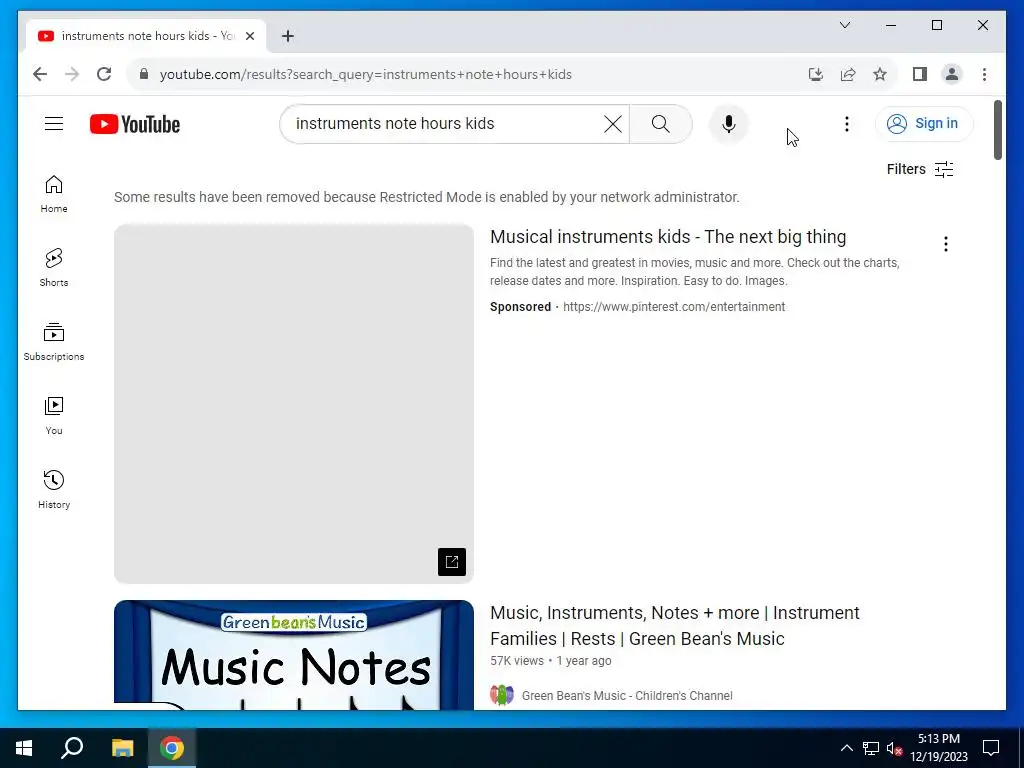Image resolution: width=1024 pixels, height=768 pixels.
Task: Open the sponsored ad thumbnail placeholder
Action: coord(294,404)
